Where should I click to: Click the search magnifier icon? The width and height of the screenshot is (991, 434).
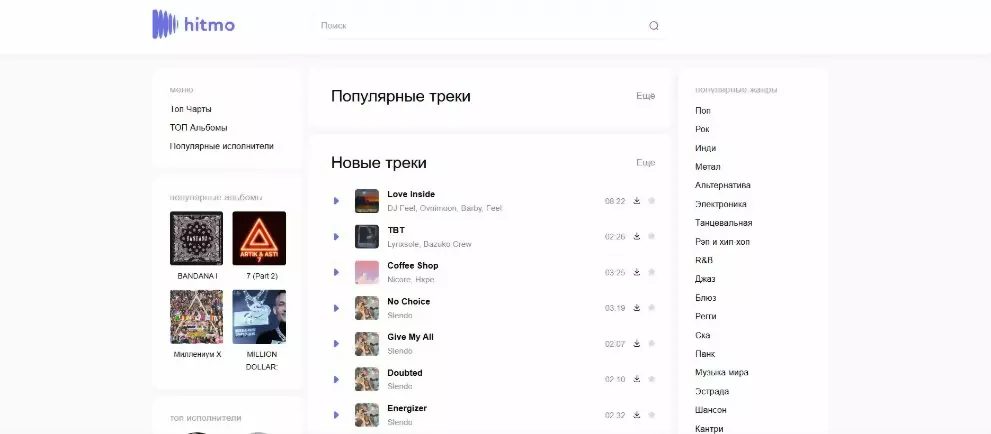click(x=654, y=26)
